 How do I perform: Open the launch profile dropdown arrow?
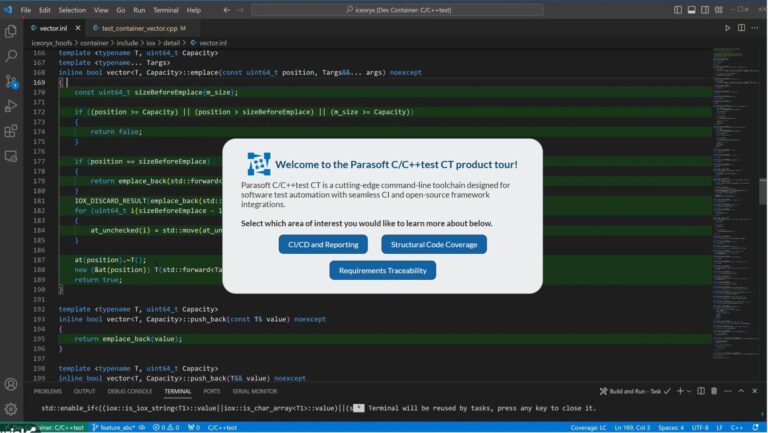pos(689,391)
